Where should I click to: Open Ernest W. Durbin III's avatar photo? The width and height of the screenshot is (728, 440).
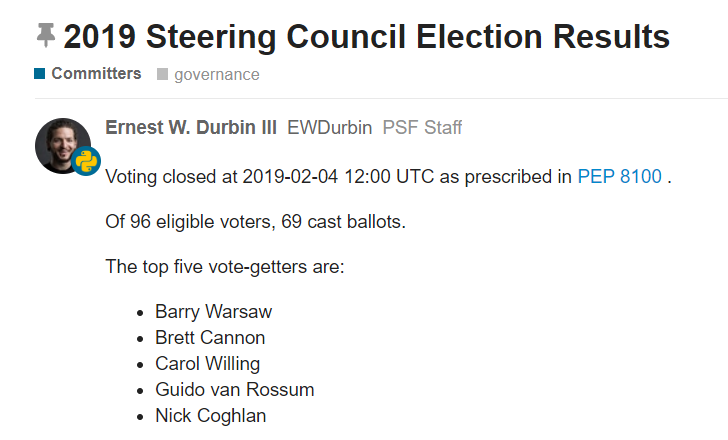tap(61, 143)
